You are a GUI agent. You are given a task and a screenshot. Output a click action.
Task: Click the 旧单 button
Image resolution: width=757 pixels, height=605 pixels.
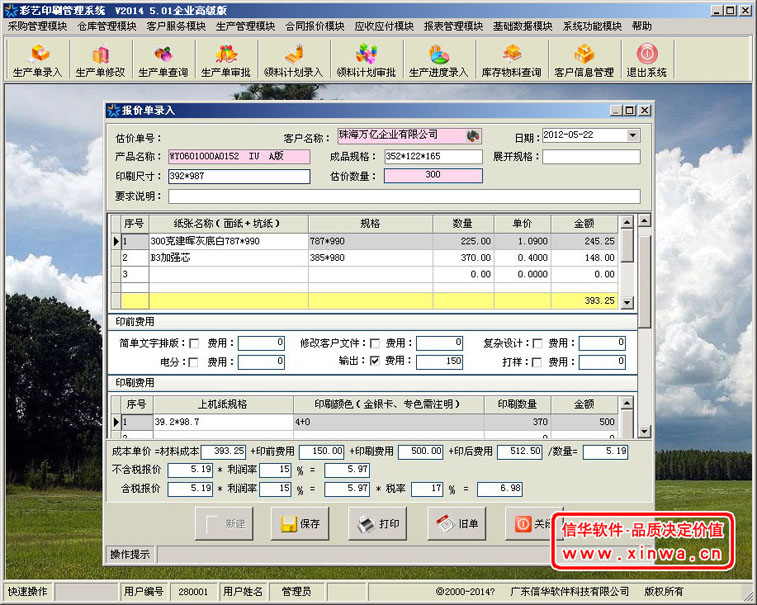(457, 524)
